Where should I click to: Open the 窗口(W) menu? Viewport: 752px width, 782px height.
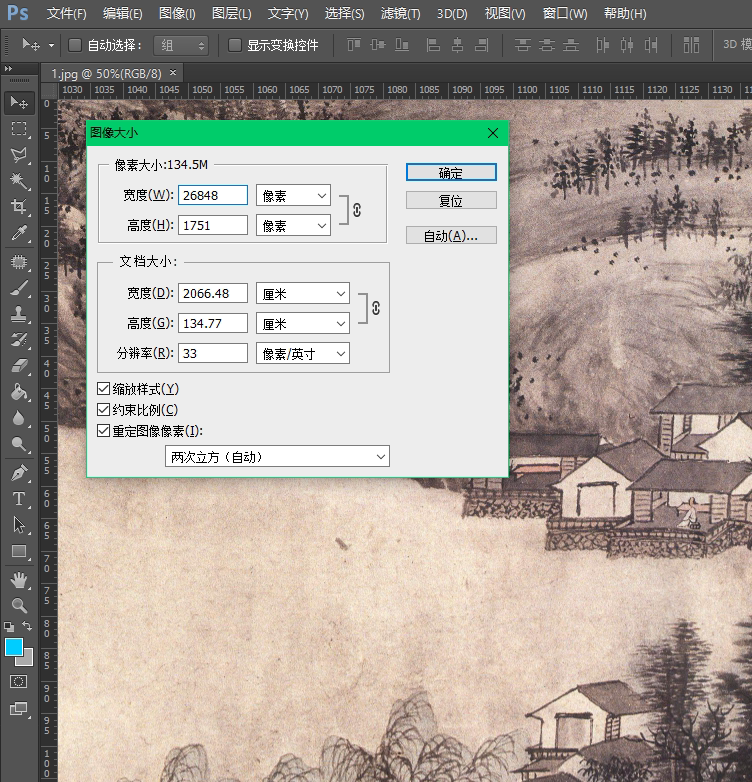564,13
